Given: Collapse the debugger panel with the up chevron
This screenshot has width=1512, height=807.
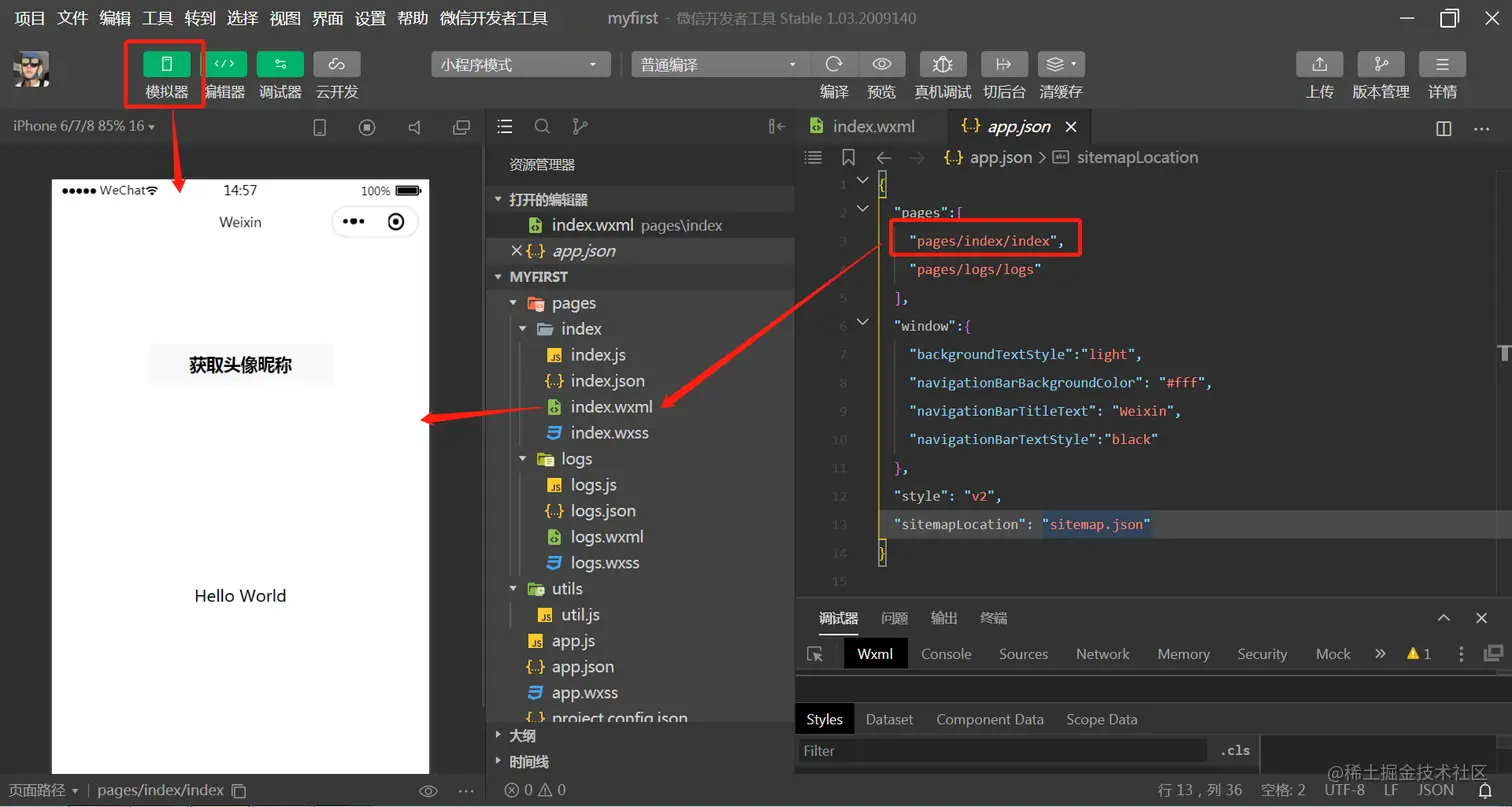Looking at the screenshot, I should pyautogui.click(x=1443, y=618).
